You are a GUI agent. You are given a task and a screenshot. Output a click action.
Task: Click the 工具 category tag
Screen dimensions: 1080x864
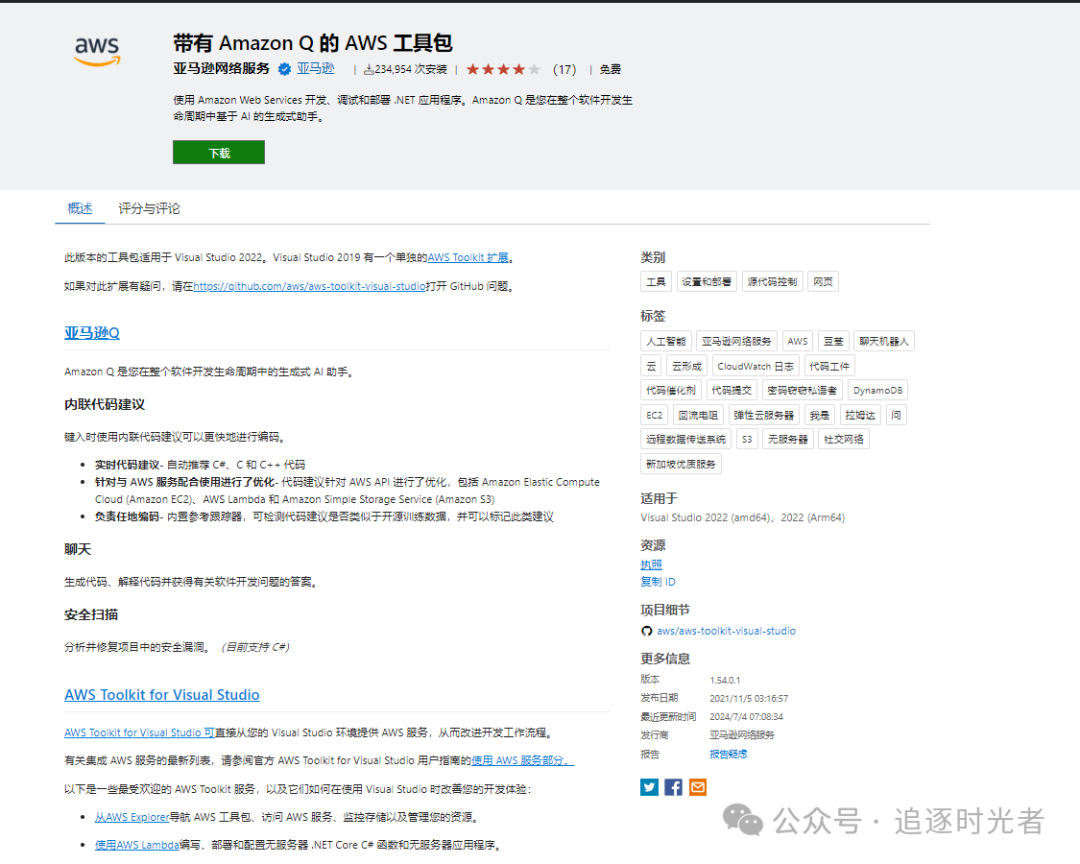[x=656, y=281]
